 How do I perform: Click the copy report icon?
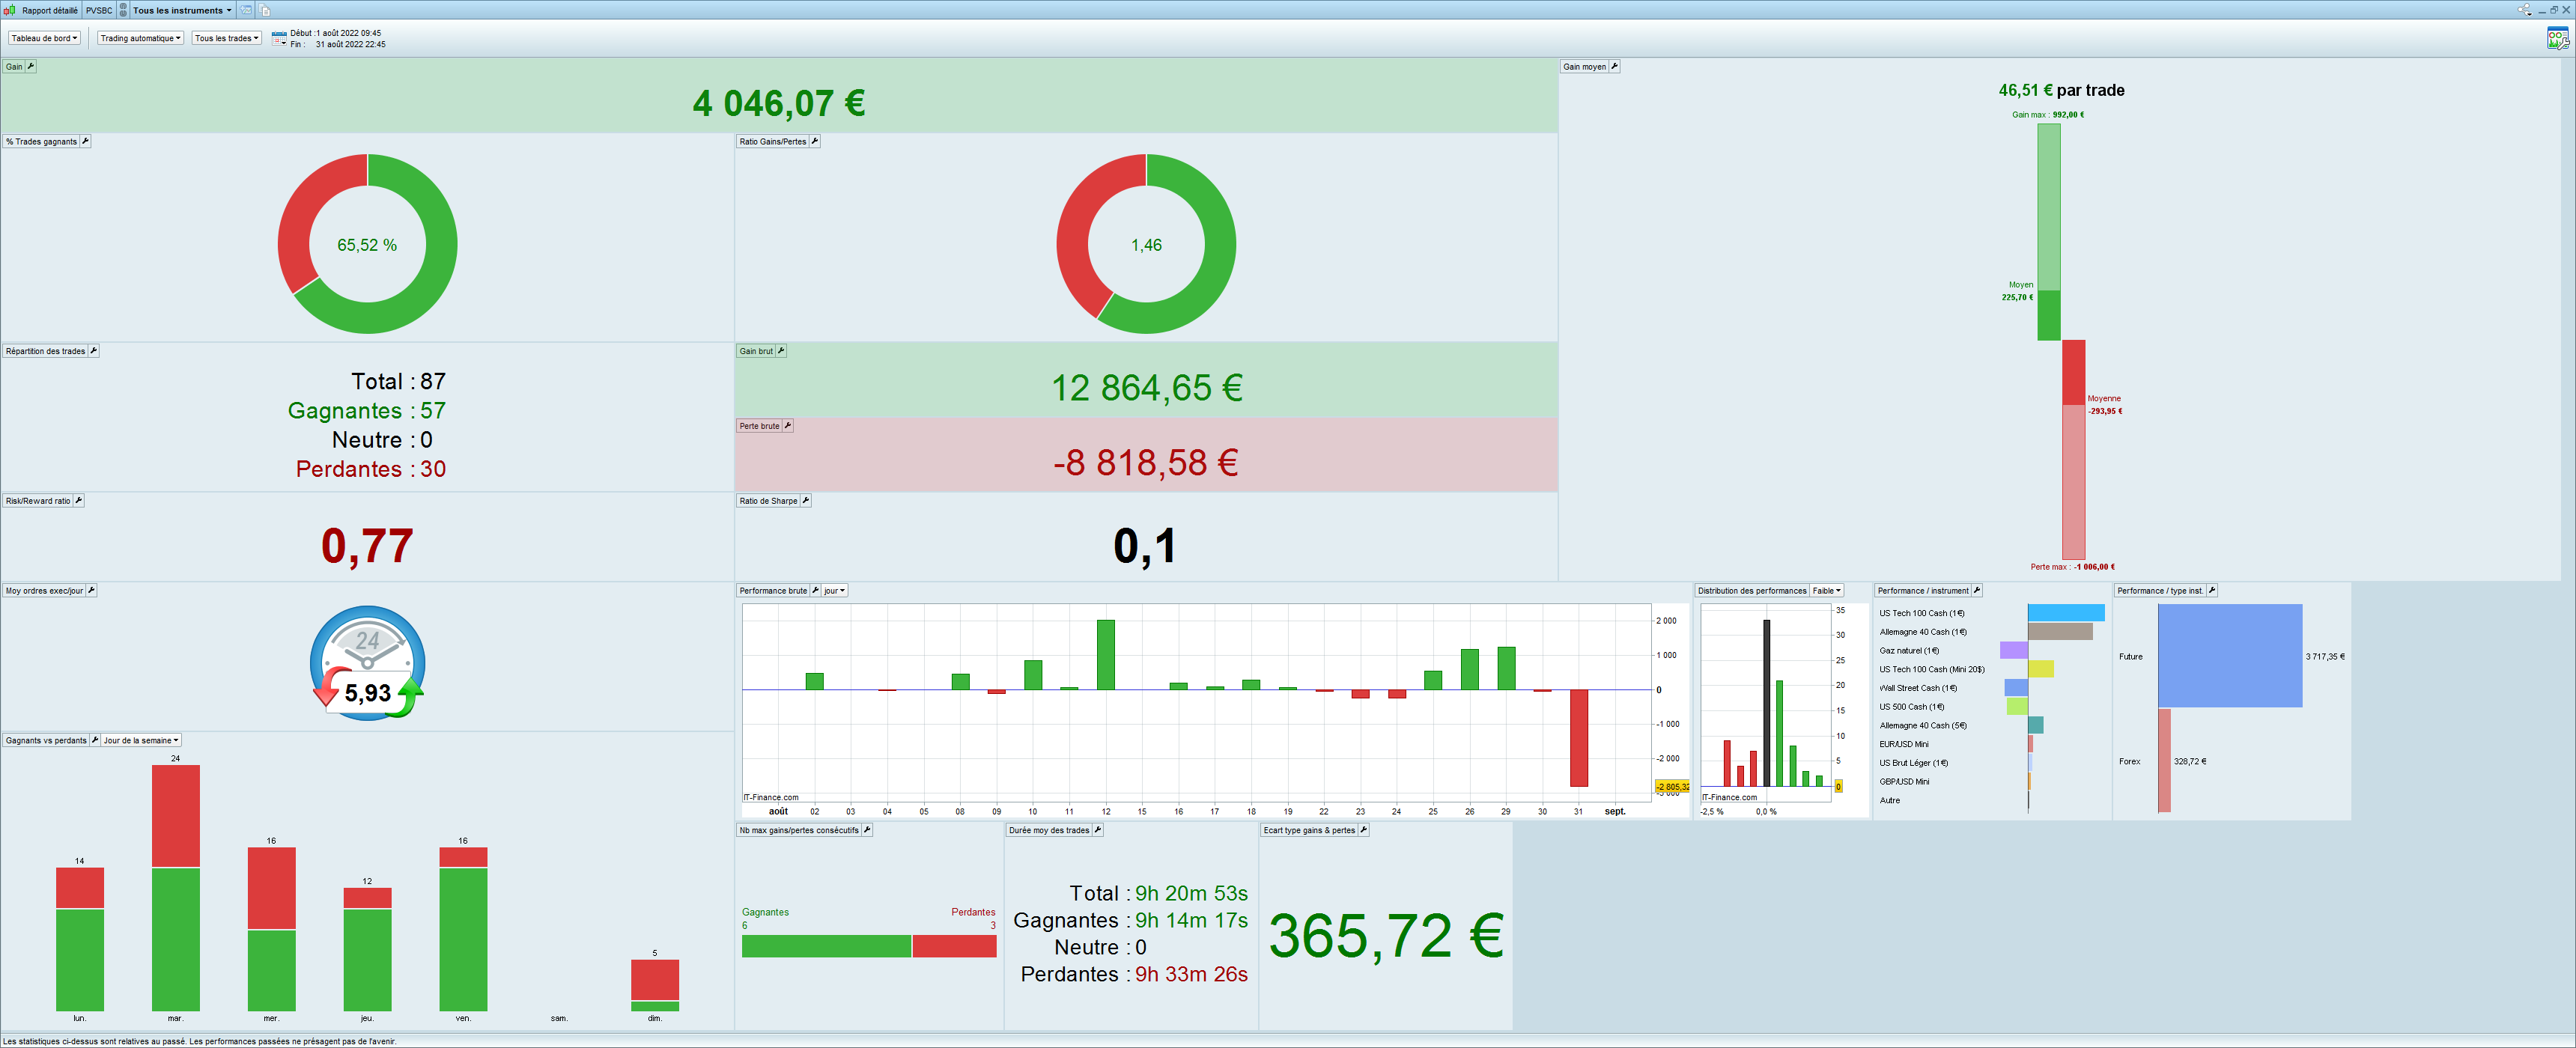(x=266, y=10)
